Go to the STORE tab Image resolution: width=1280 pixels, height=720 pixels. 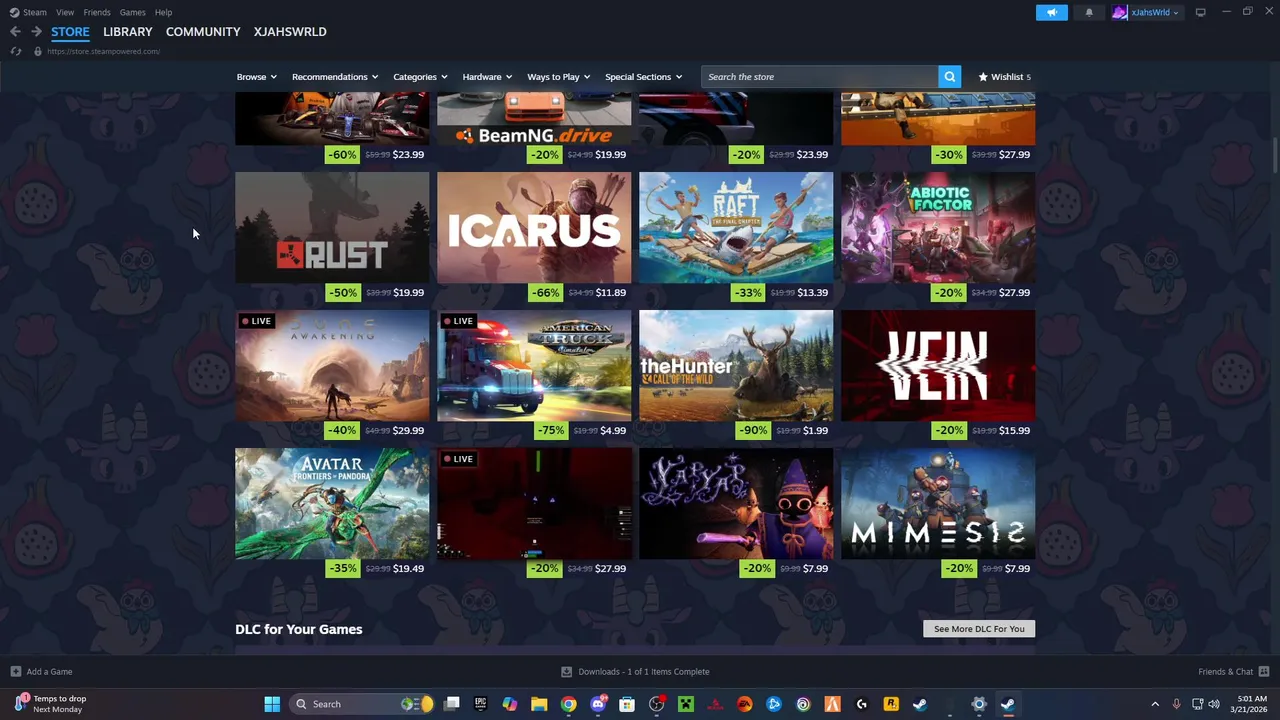[x=70, y=32]
